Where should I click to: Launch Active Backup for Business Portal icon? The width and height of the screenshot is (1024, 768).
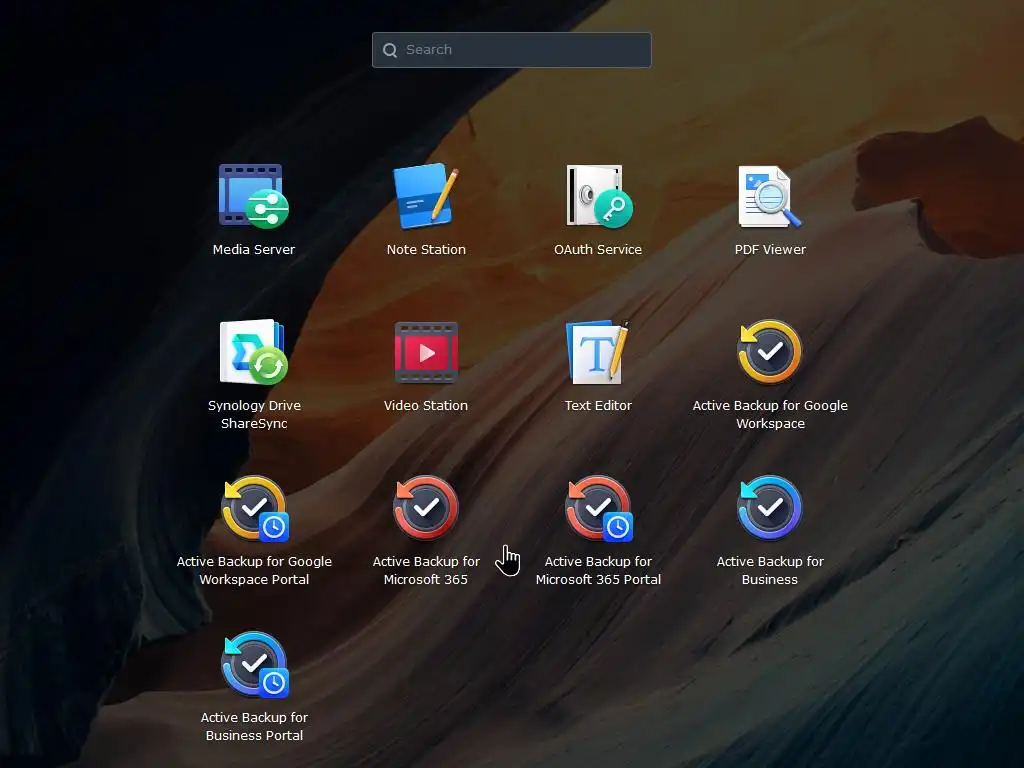pos(255,665)
